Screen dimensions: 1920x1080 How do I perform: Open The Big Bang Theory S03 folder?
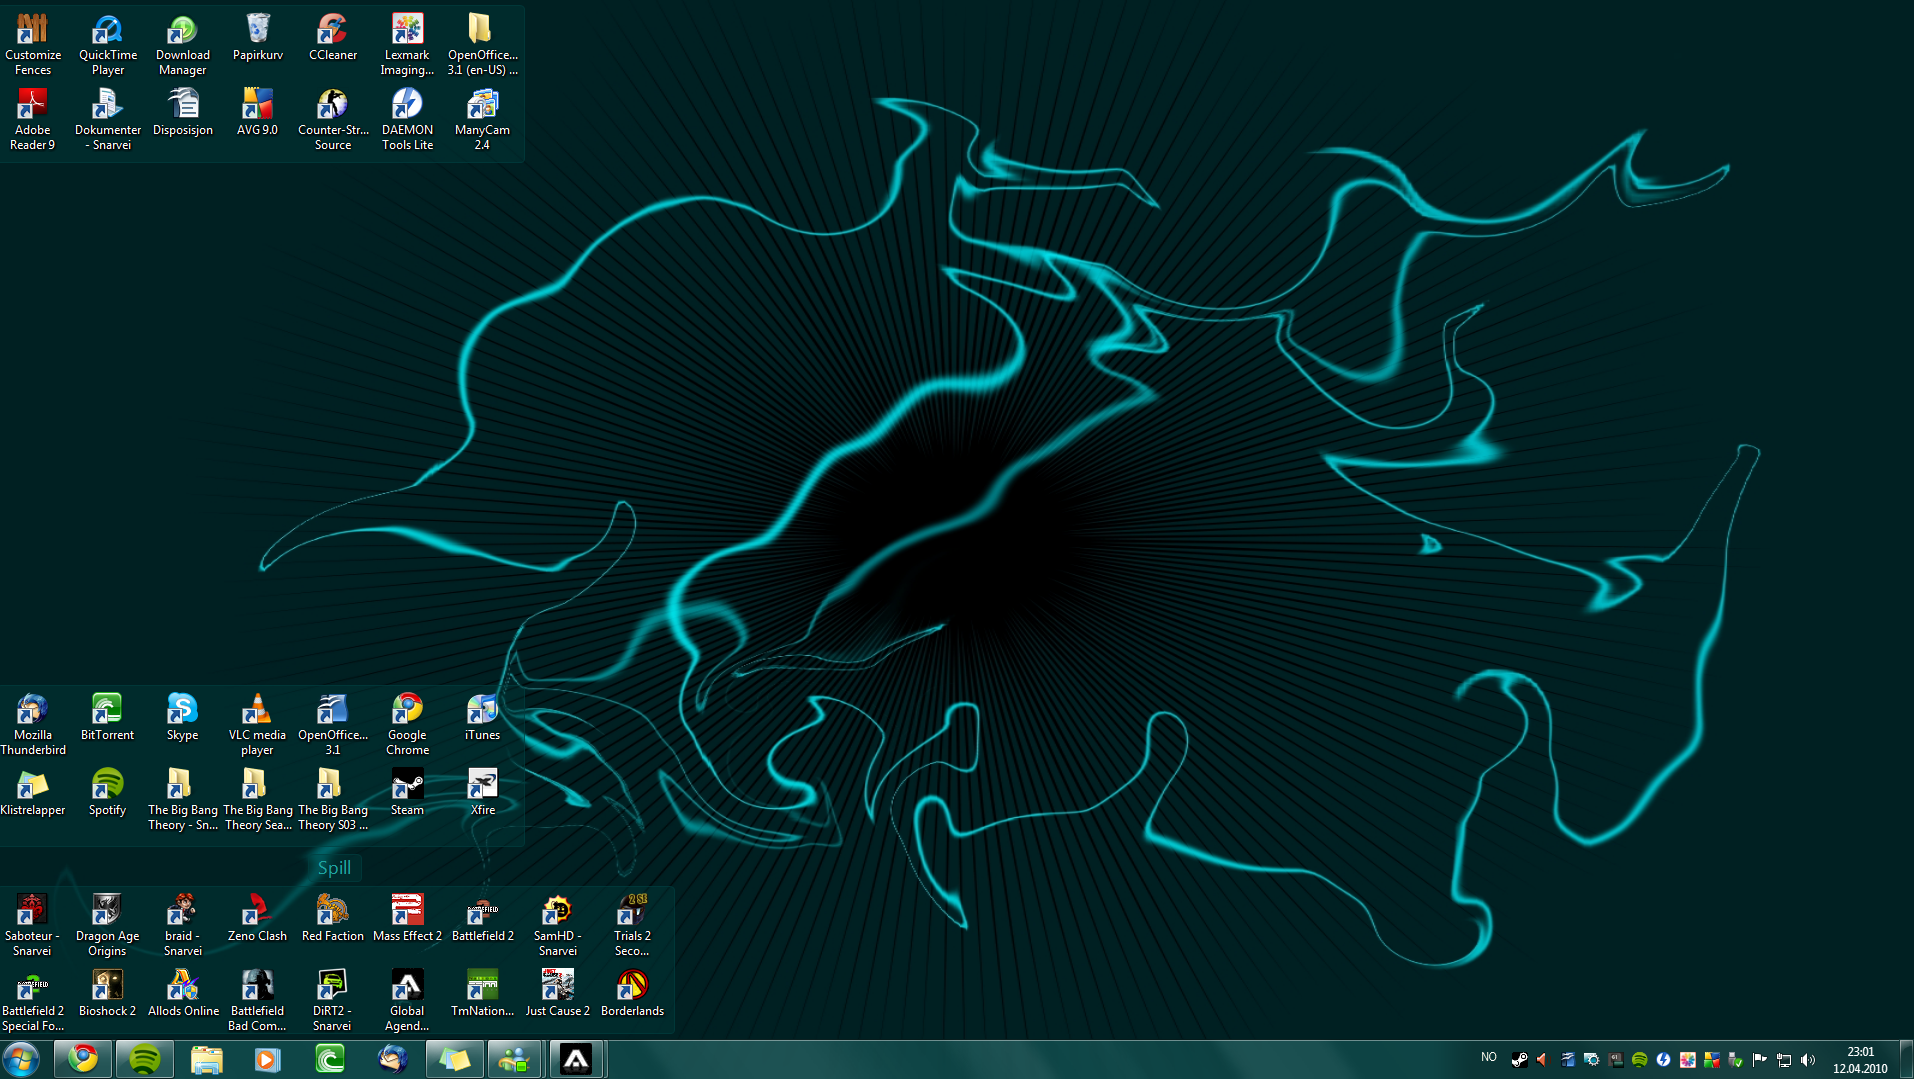point(333,800)
